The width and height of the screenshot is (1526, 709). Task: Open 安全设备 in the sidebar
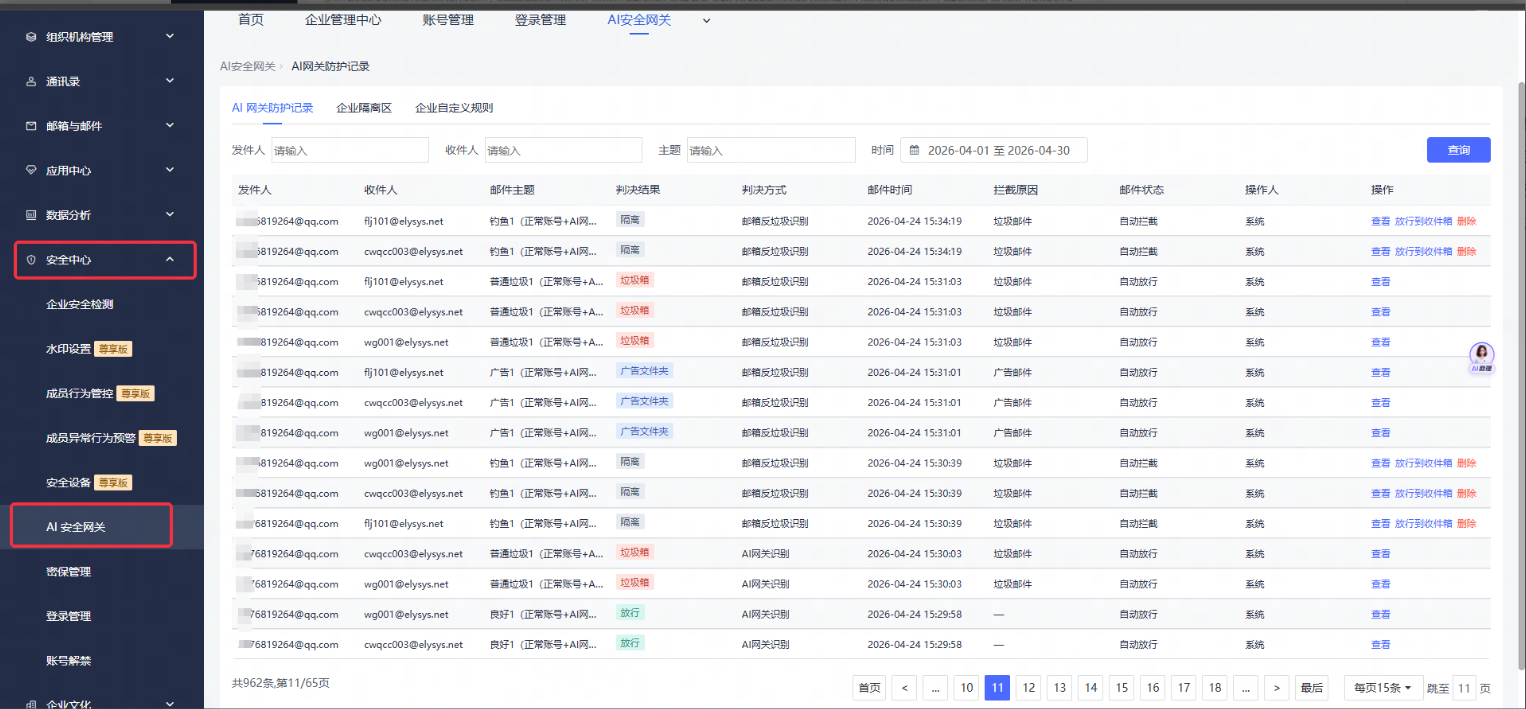coord(68,483)
